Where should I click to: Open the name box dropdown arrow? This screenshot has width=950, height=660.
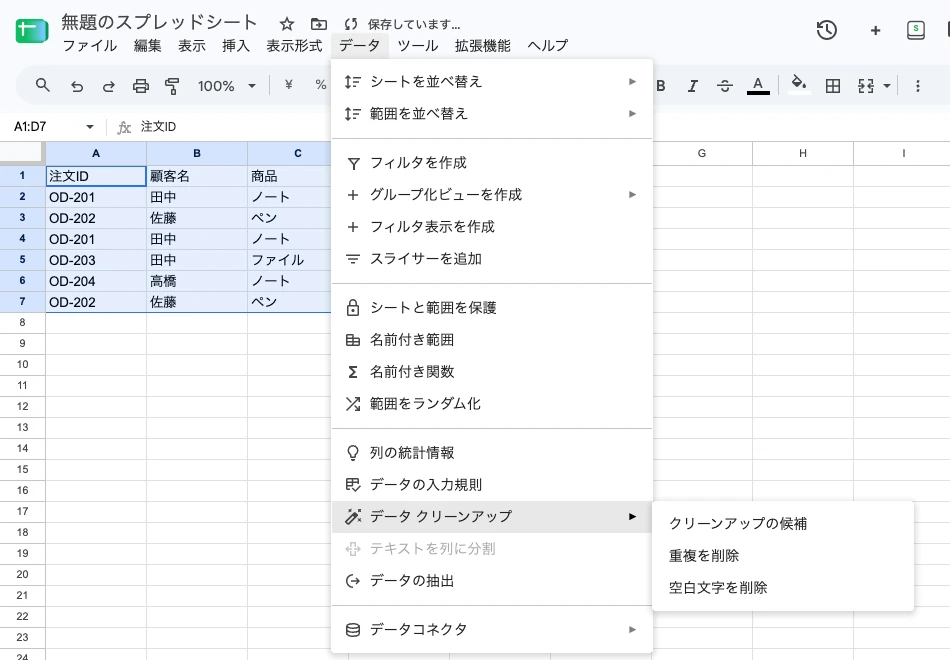90,127
